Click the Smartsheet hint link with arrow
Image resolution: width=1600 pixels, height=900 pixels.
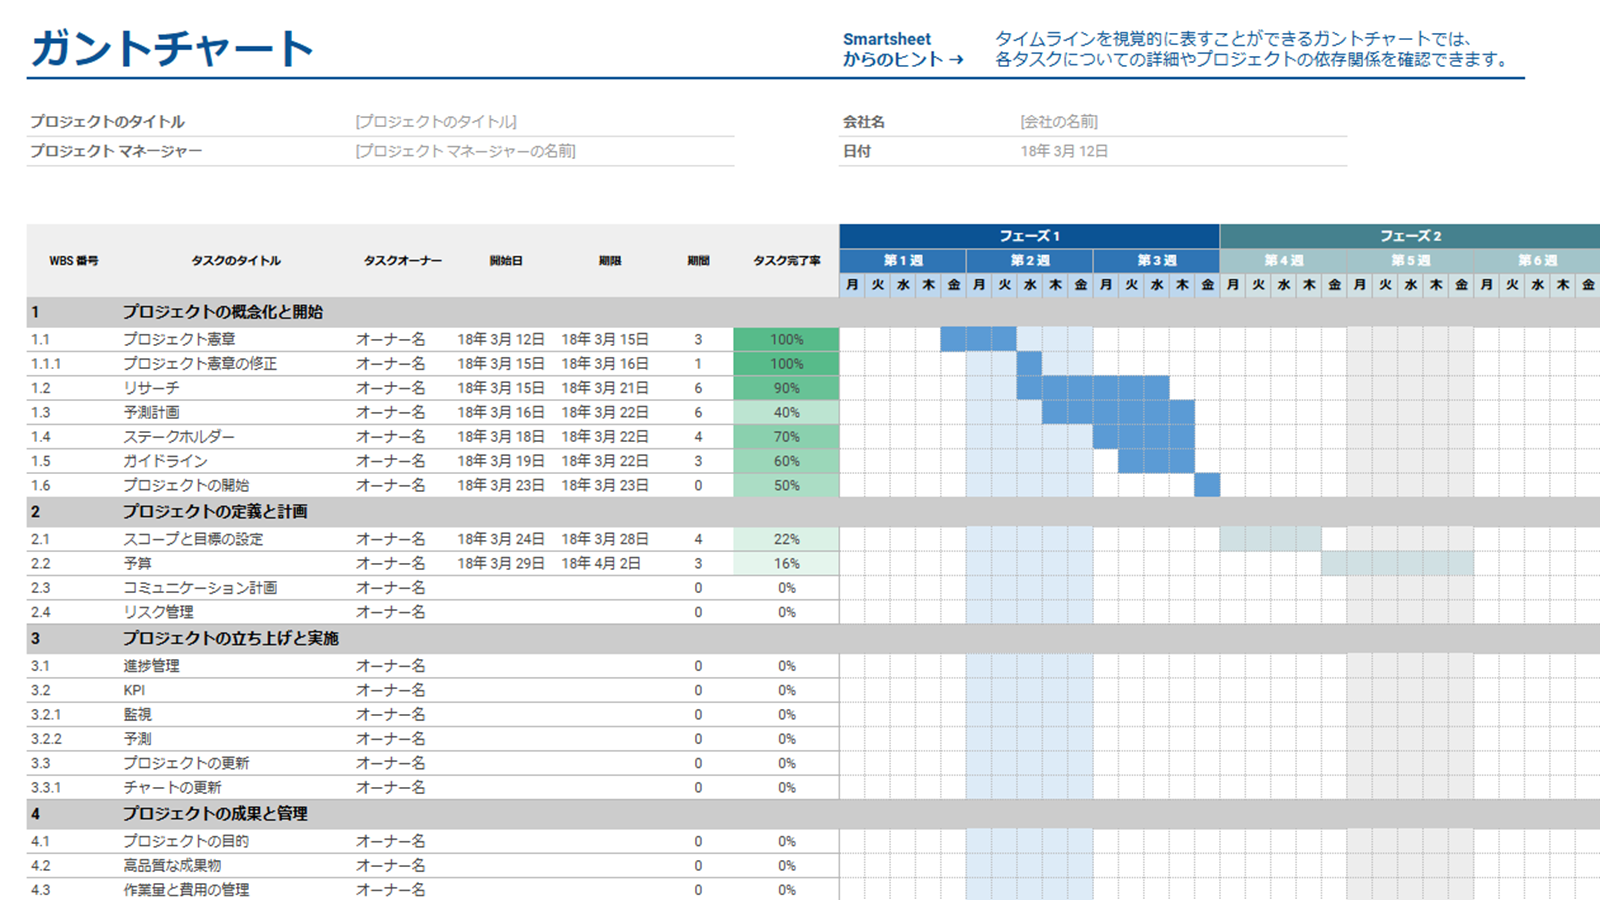point(902,50)
